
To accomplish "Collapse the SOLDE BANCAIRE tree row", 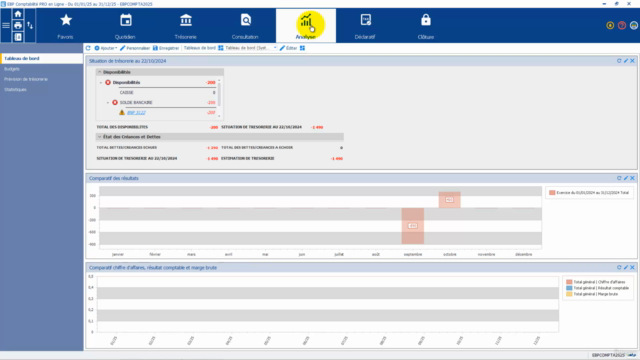I will coord(108,102).
